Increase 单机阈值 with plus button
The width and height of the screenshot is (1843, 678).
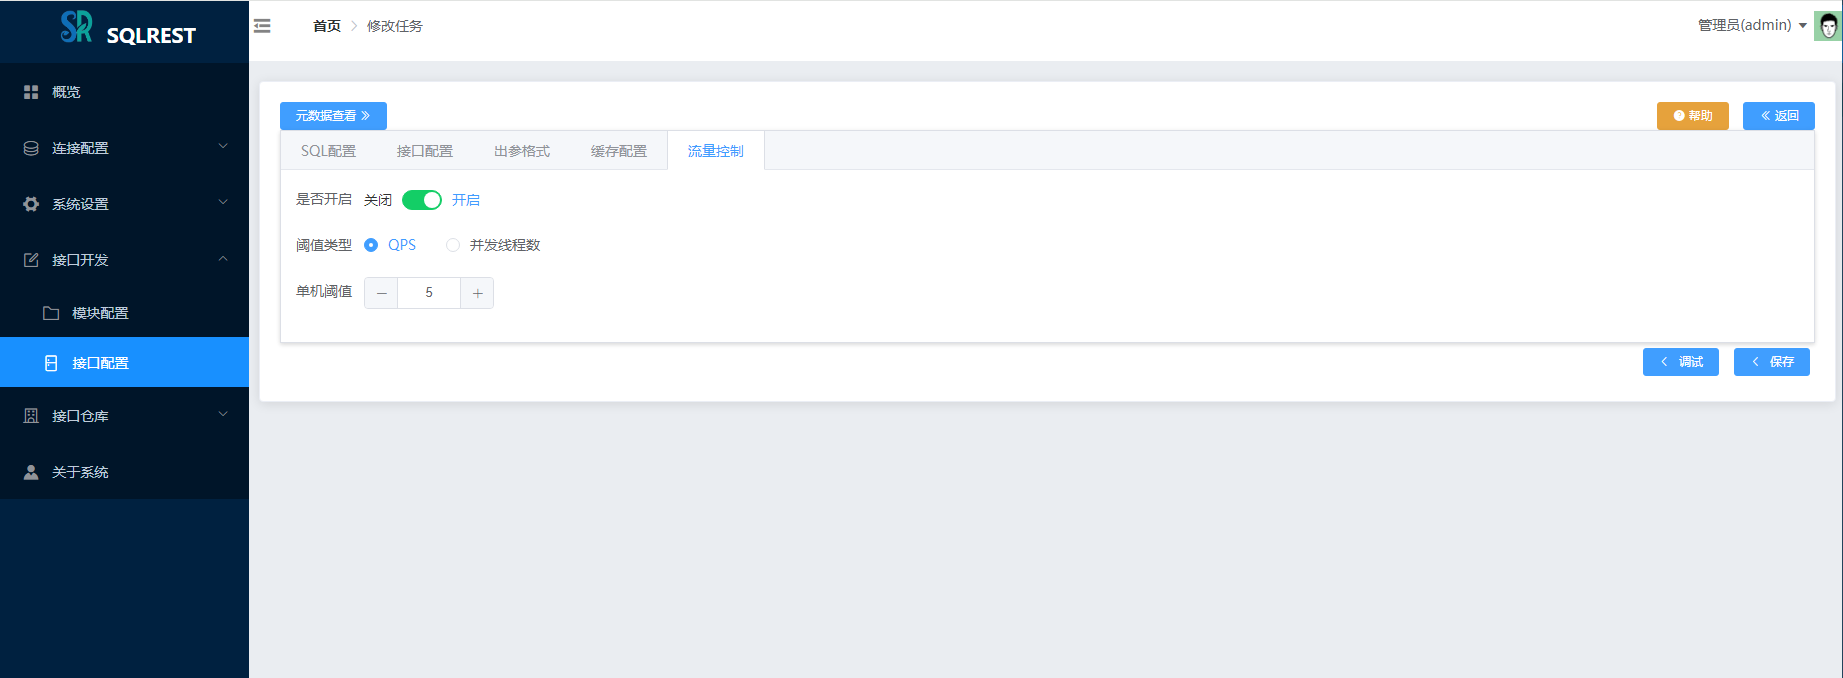pos(477,293)
